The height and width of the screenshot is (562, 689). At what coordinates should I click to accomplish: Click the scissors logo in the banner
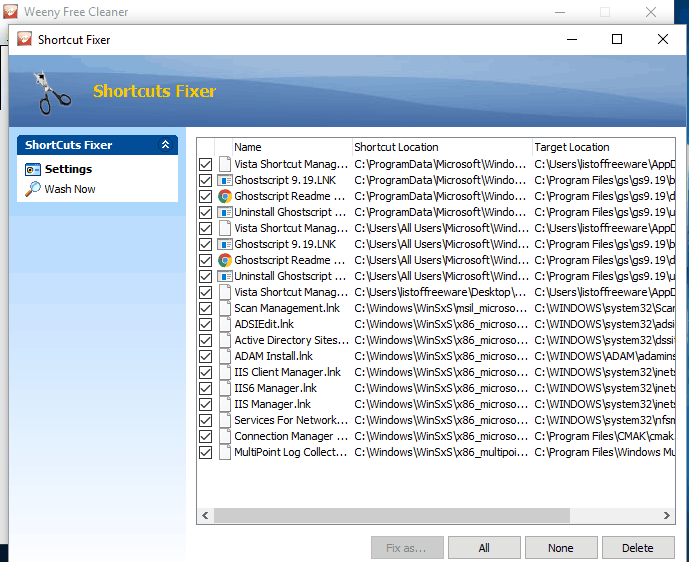click(x=52, y=93)
